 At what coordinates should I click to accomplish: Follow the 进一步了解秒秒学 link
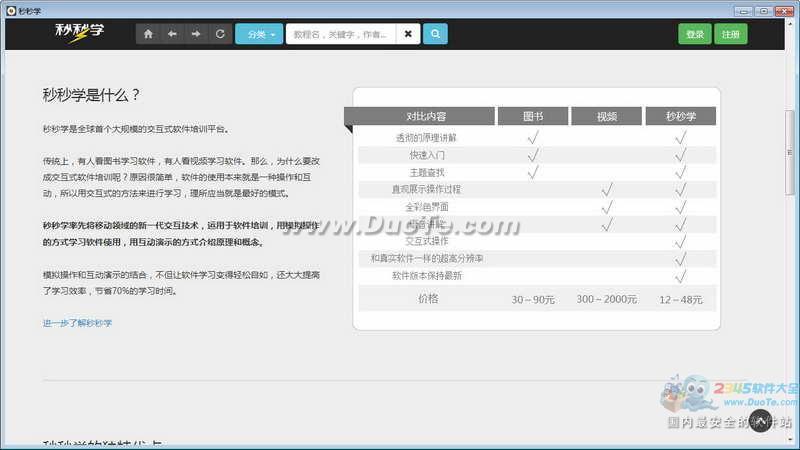[x=78, y=323]
